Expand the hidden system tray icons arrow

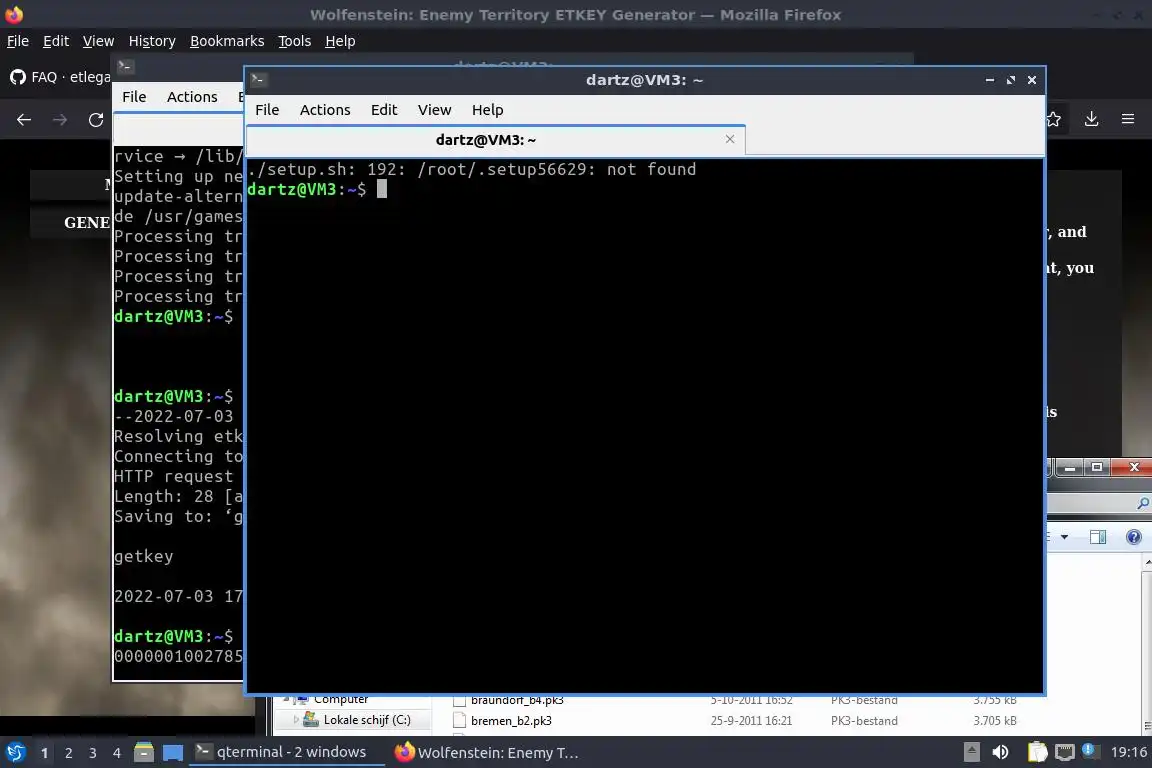[971, 752]
